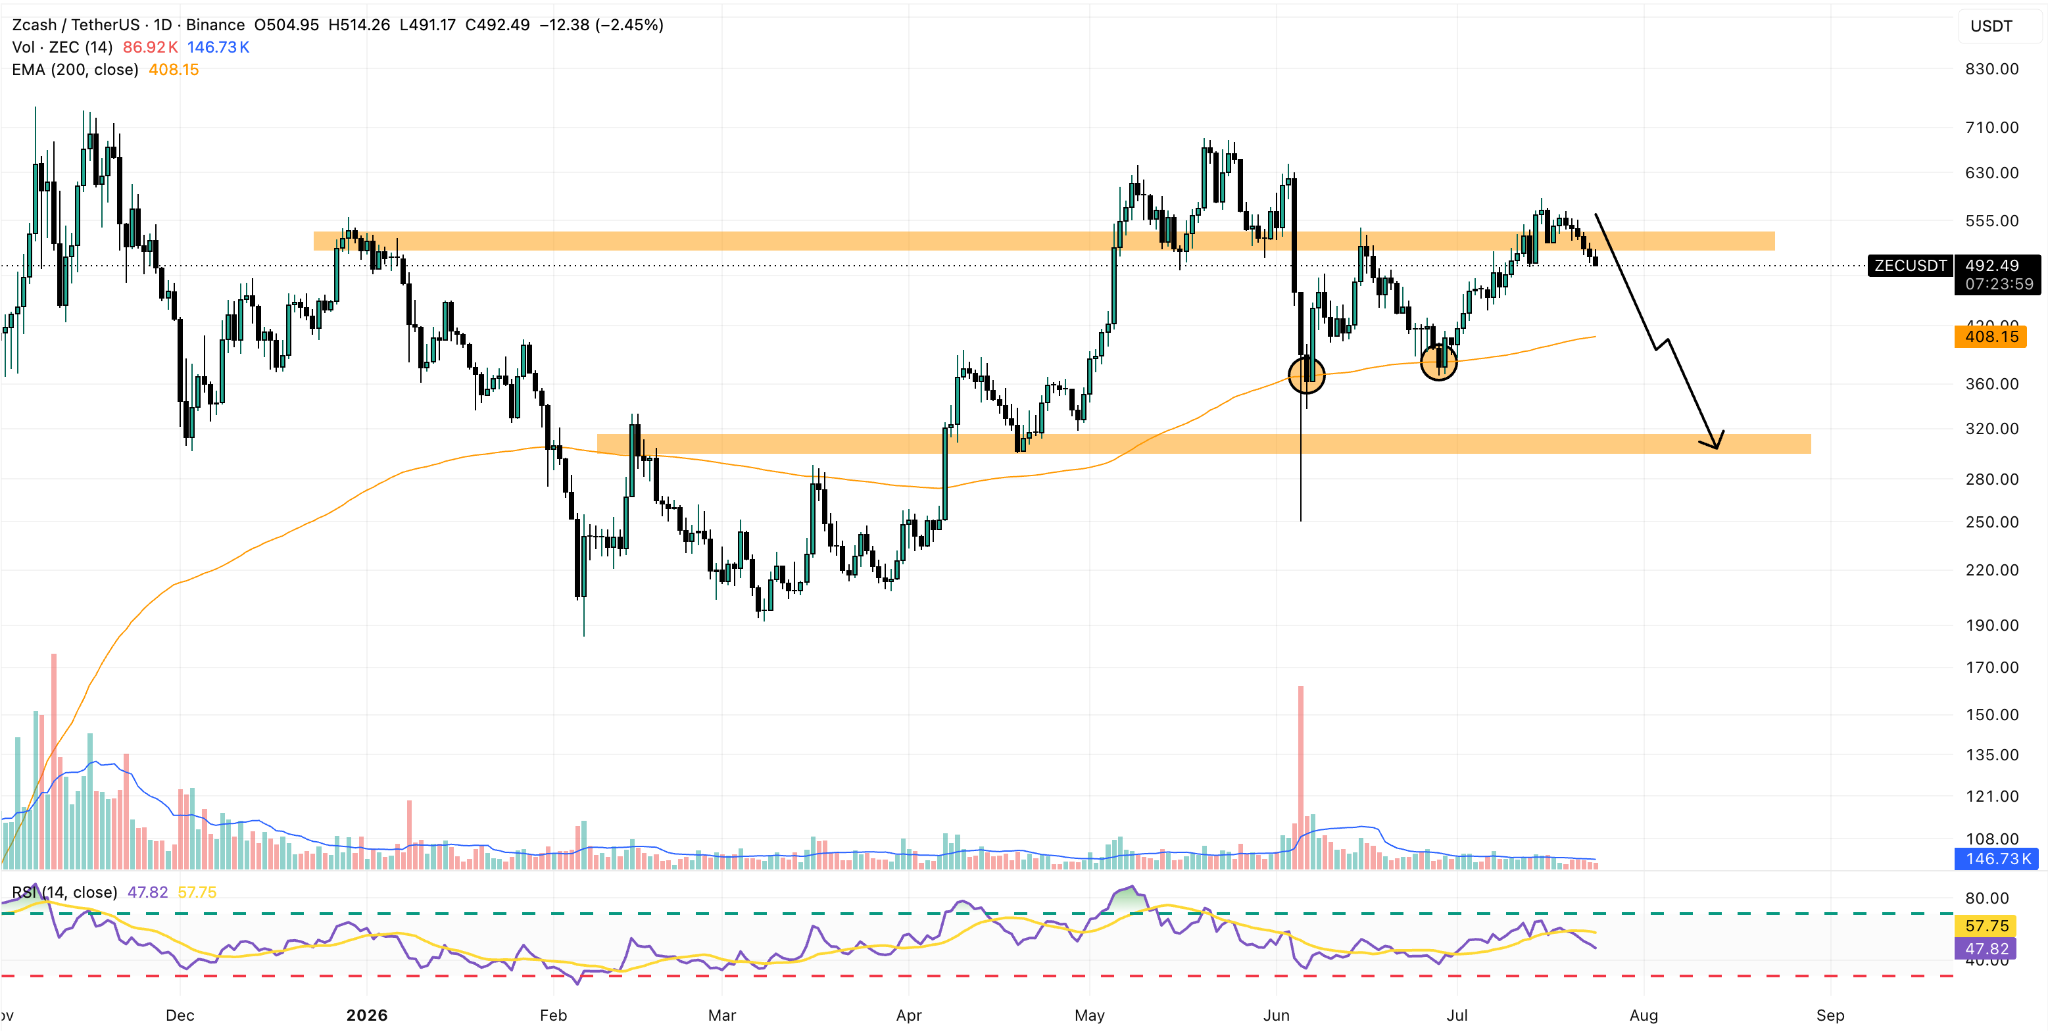Screen dimensions: 2048x1031
Task: Click the 492.49 current price label
Action: click(1992, 266)
